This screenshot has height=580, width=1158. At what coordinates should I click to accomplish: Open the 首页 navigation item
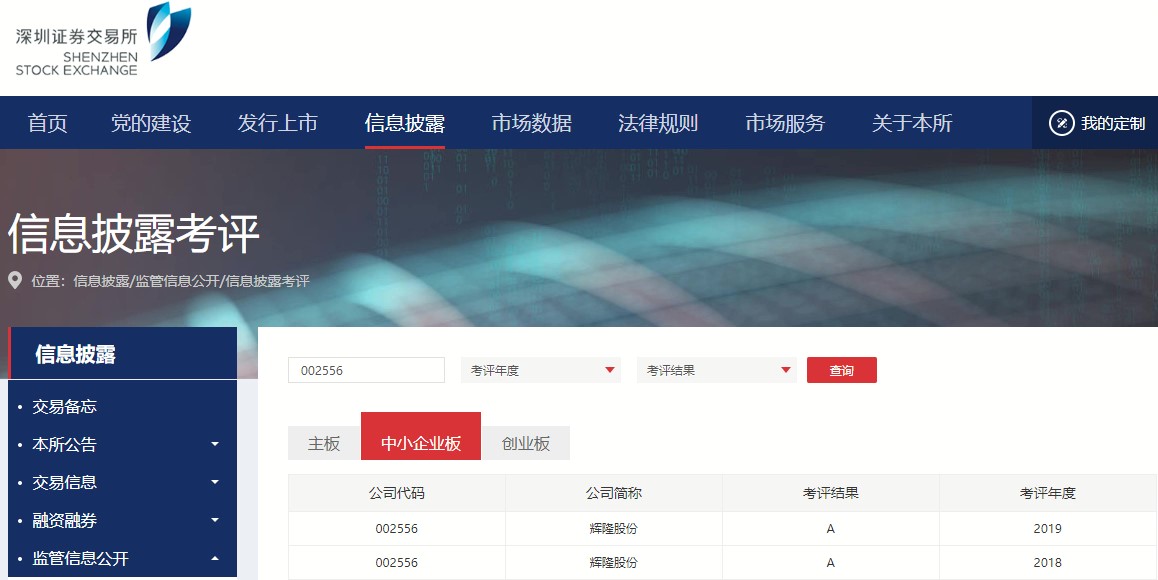pos(47,123)
